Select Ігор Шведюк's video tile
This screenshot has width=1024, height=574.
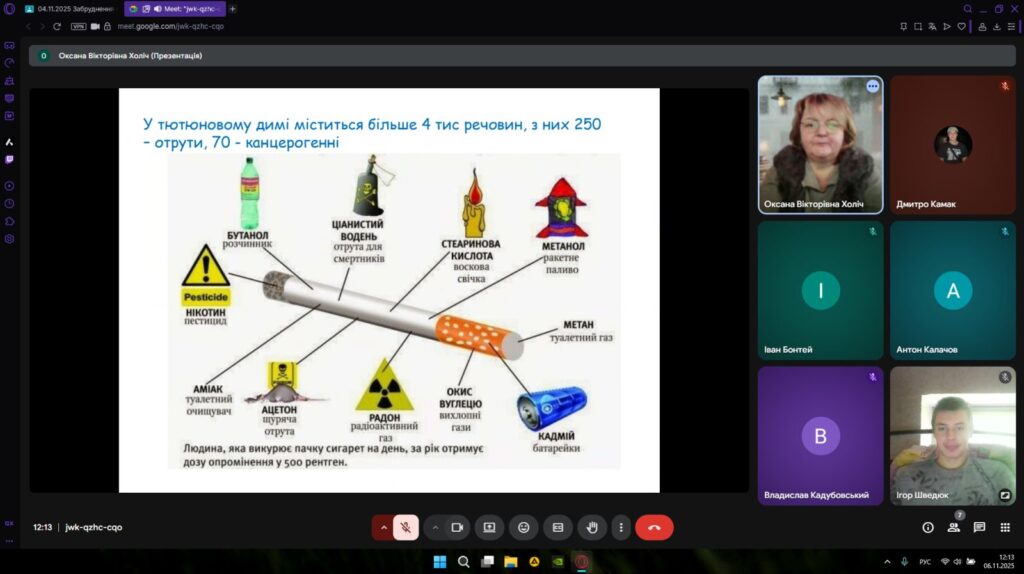pyautogui.click(x=952, y=435)
